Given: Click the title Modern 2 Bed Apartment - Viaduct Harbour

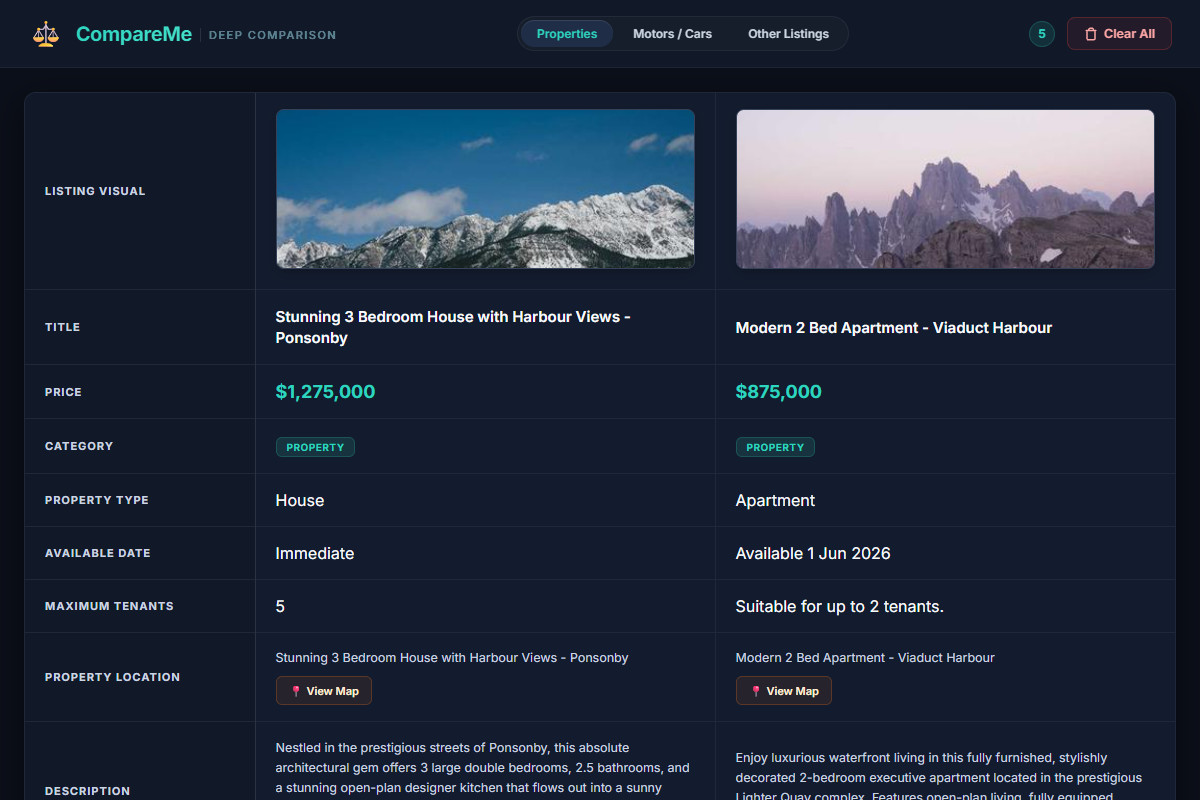Looking at the screenshot, I should pos(894,328).
